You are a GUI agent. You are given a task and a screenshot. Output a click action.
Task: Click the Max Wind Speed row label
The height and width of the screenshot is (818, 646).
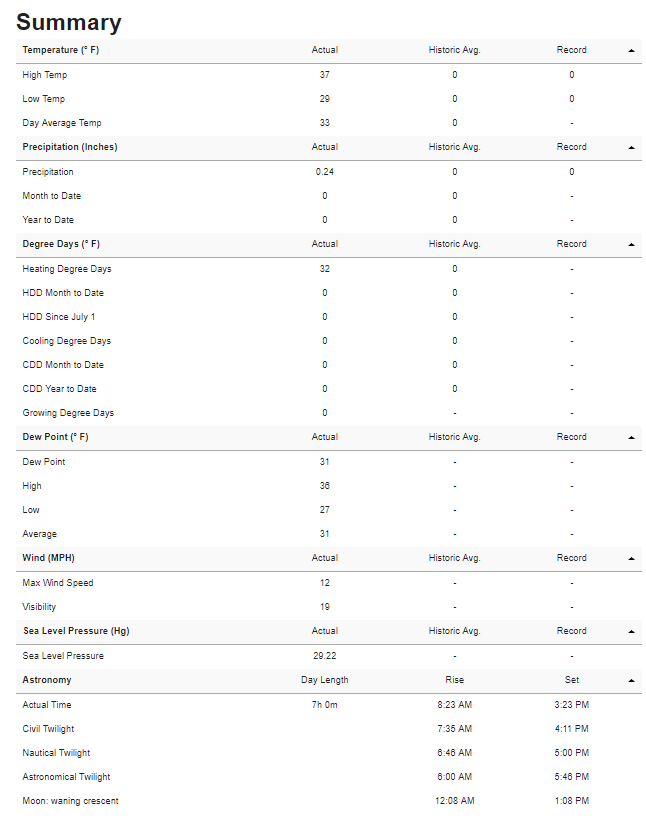click(x=58, y=583)
